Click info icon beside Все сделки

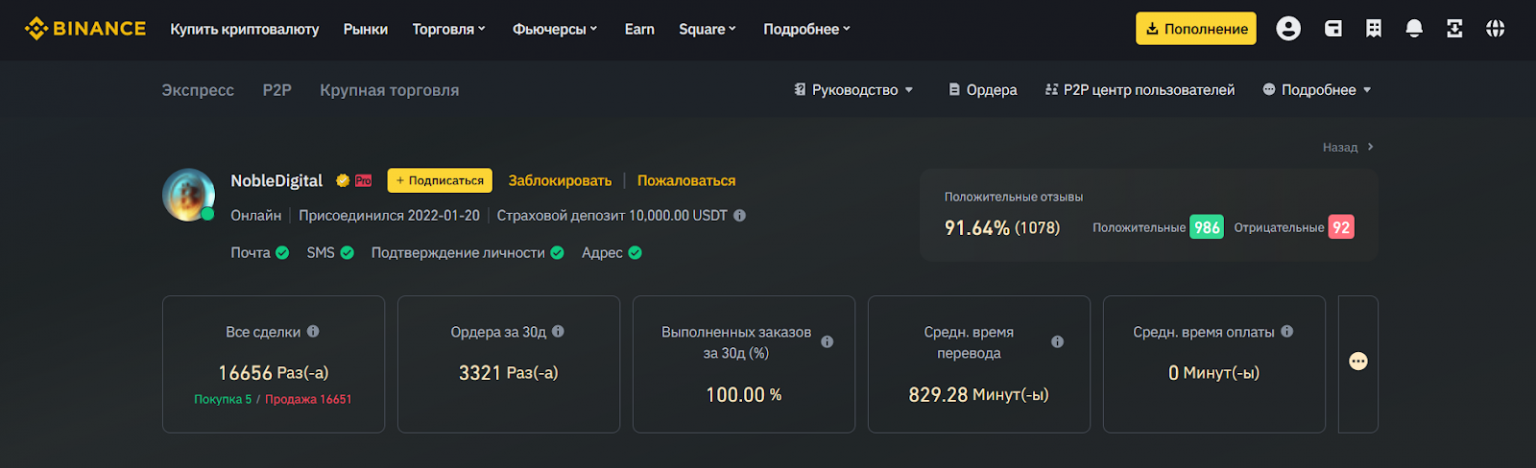(313, 331)
